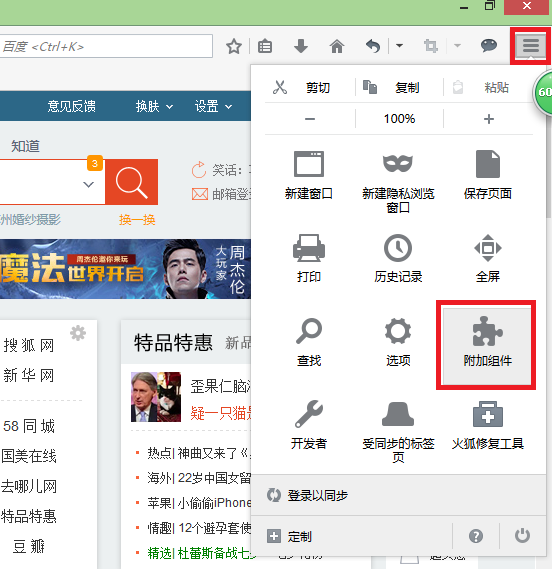Open 开发者 developer wrench icon

[309, 414]
